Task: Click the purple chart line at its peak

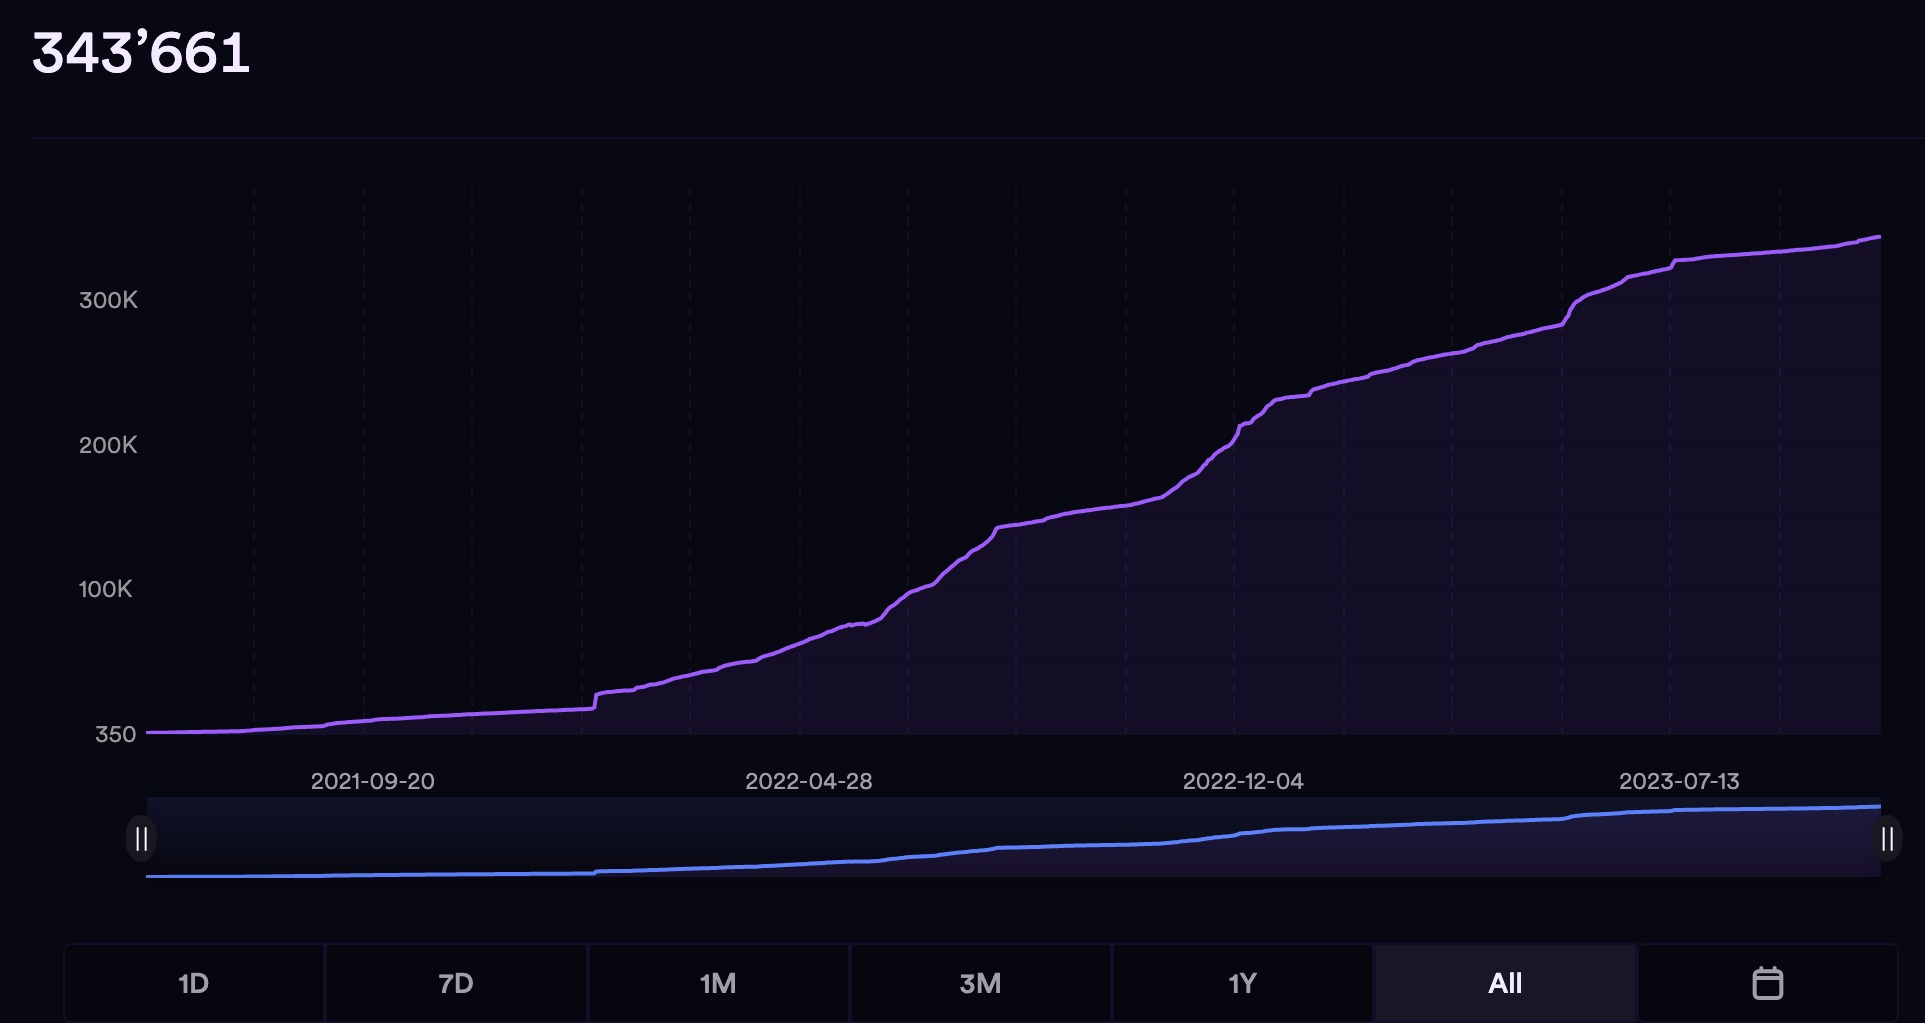Action: click(1880, 237)
